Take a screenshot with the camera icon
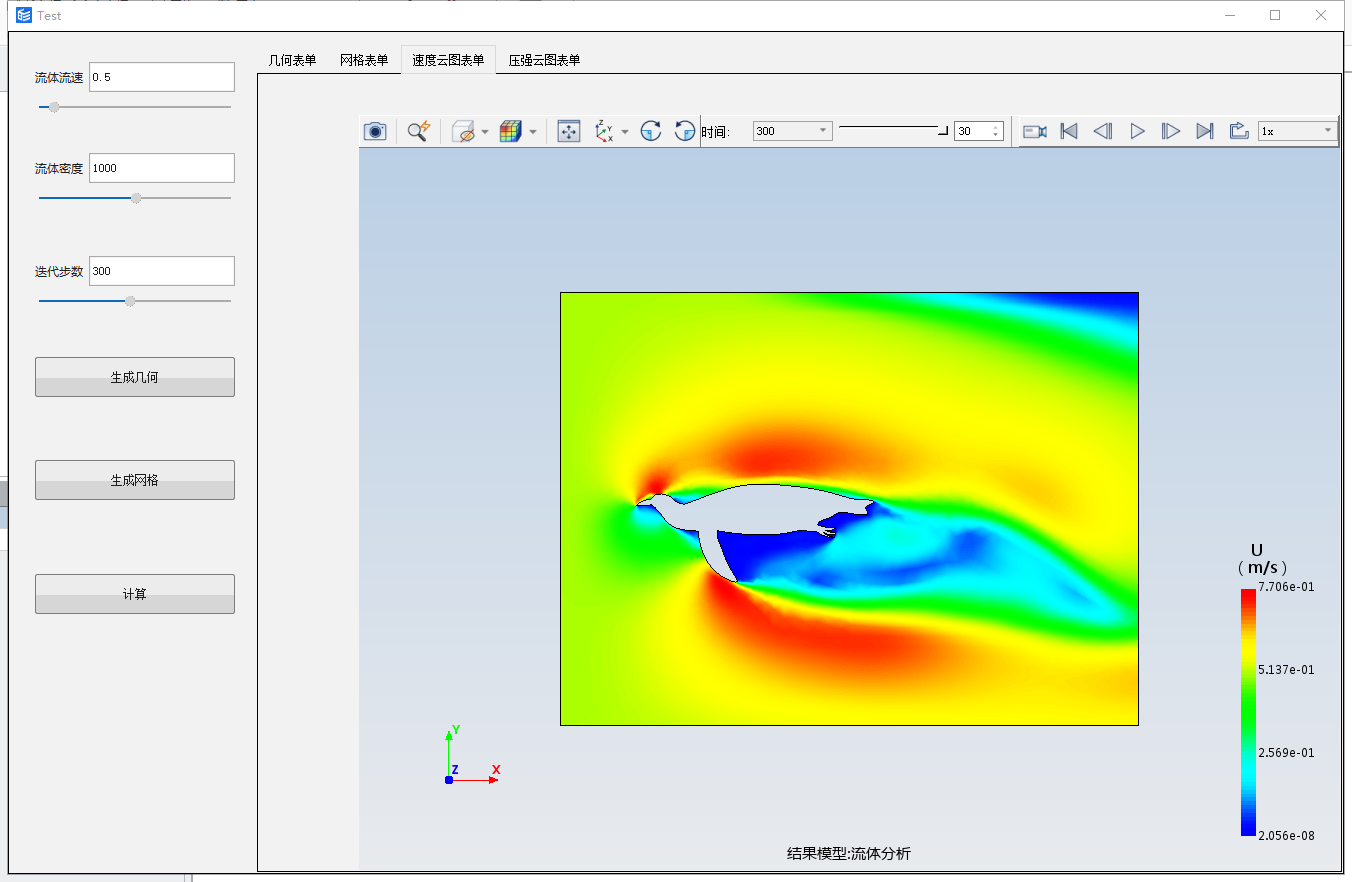 click(375, 131)
